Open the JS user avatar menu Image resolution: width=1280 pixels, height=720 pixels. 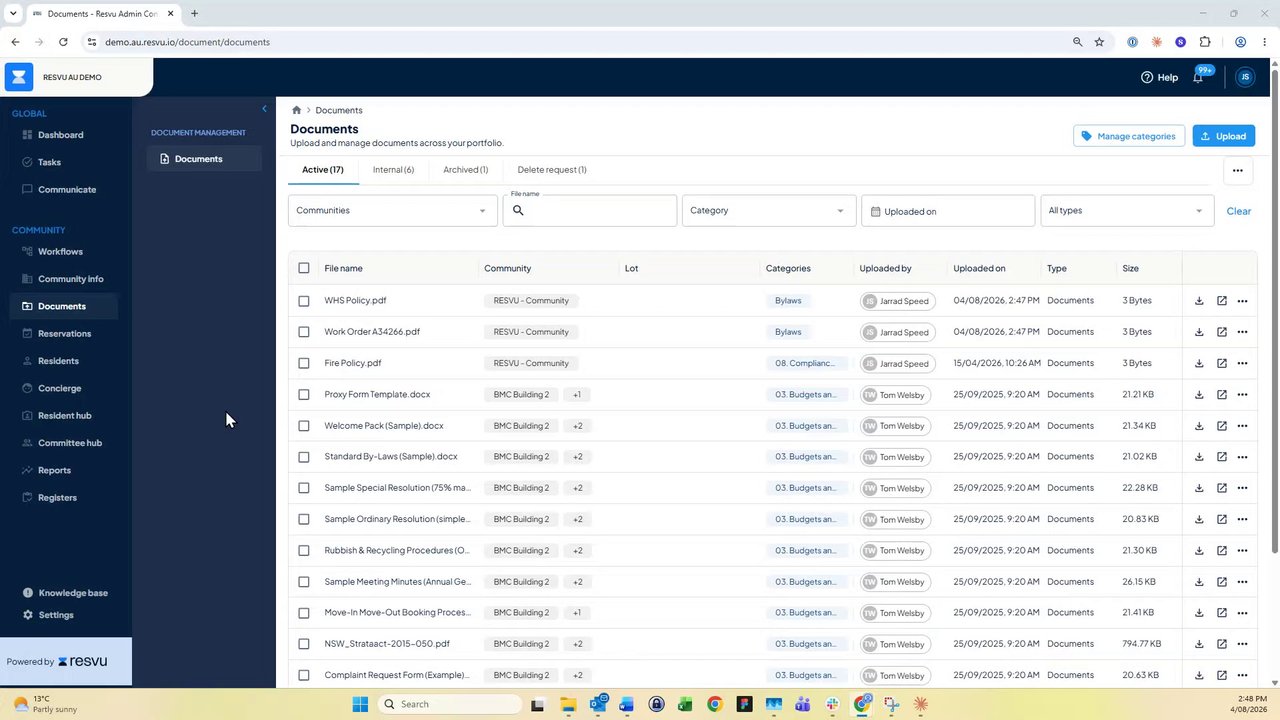click(x=1245, y=77)
